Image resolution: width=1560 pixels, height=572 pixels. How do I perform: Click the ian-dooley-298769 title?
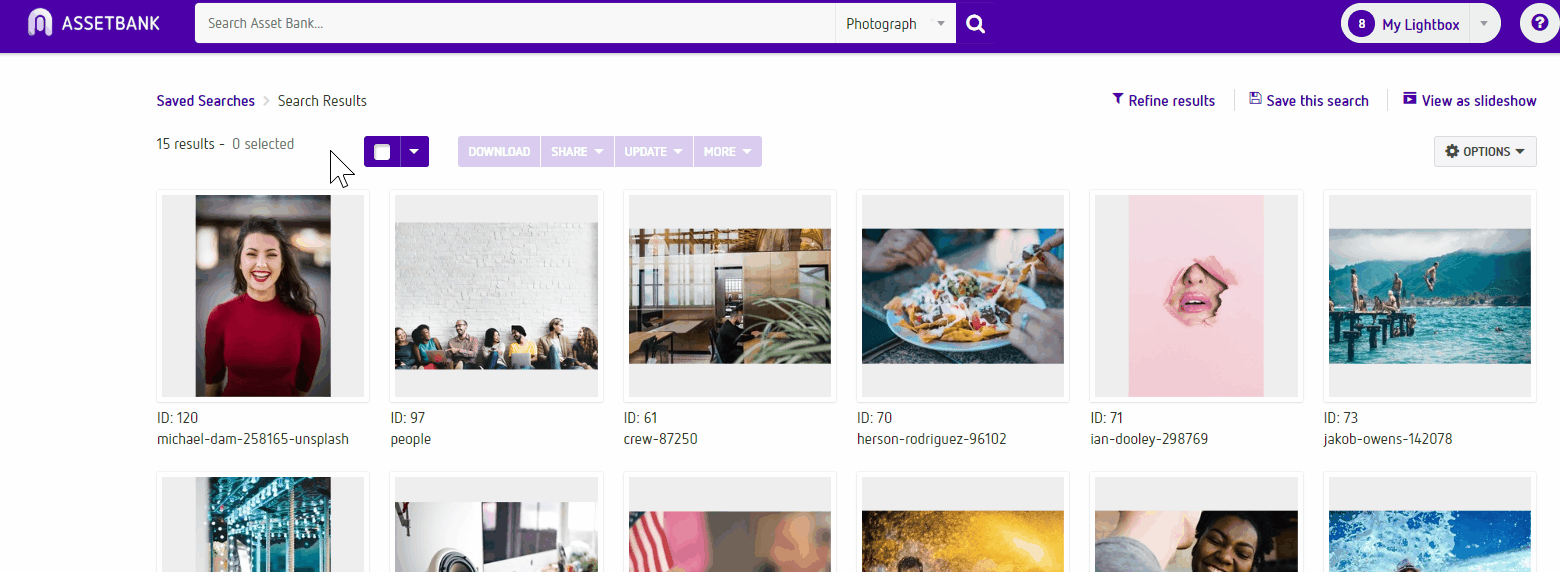(x=1149, y=439)
